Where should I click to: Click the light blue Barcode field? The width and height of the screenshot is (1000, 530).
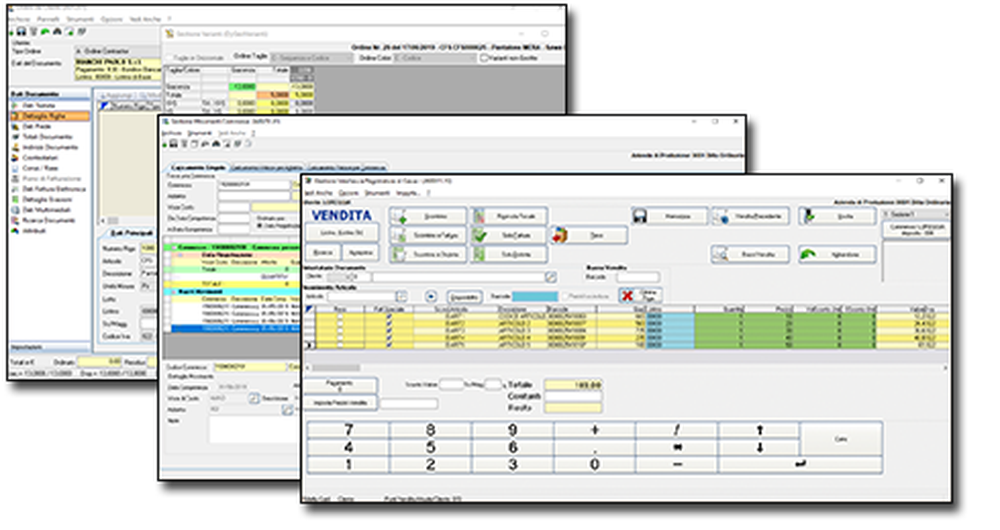tap(535, 297)
